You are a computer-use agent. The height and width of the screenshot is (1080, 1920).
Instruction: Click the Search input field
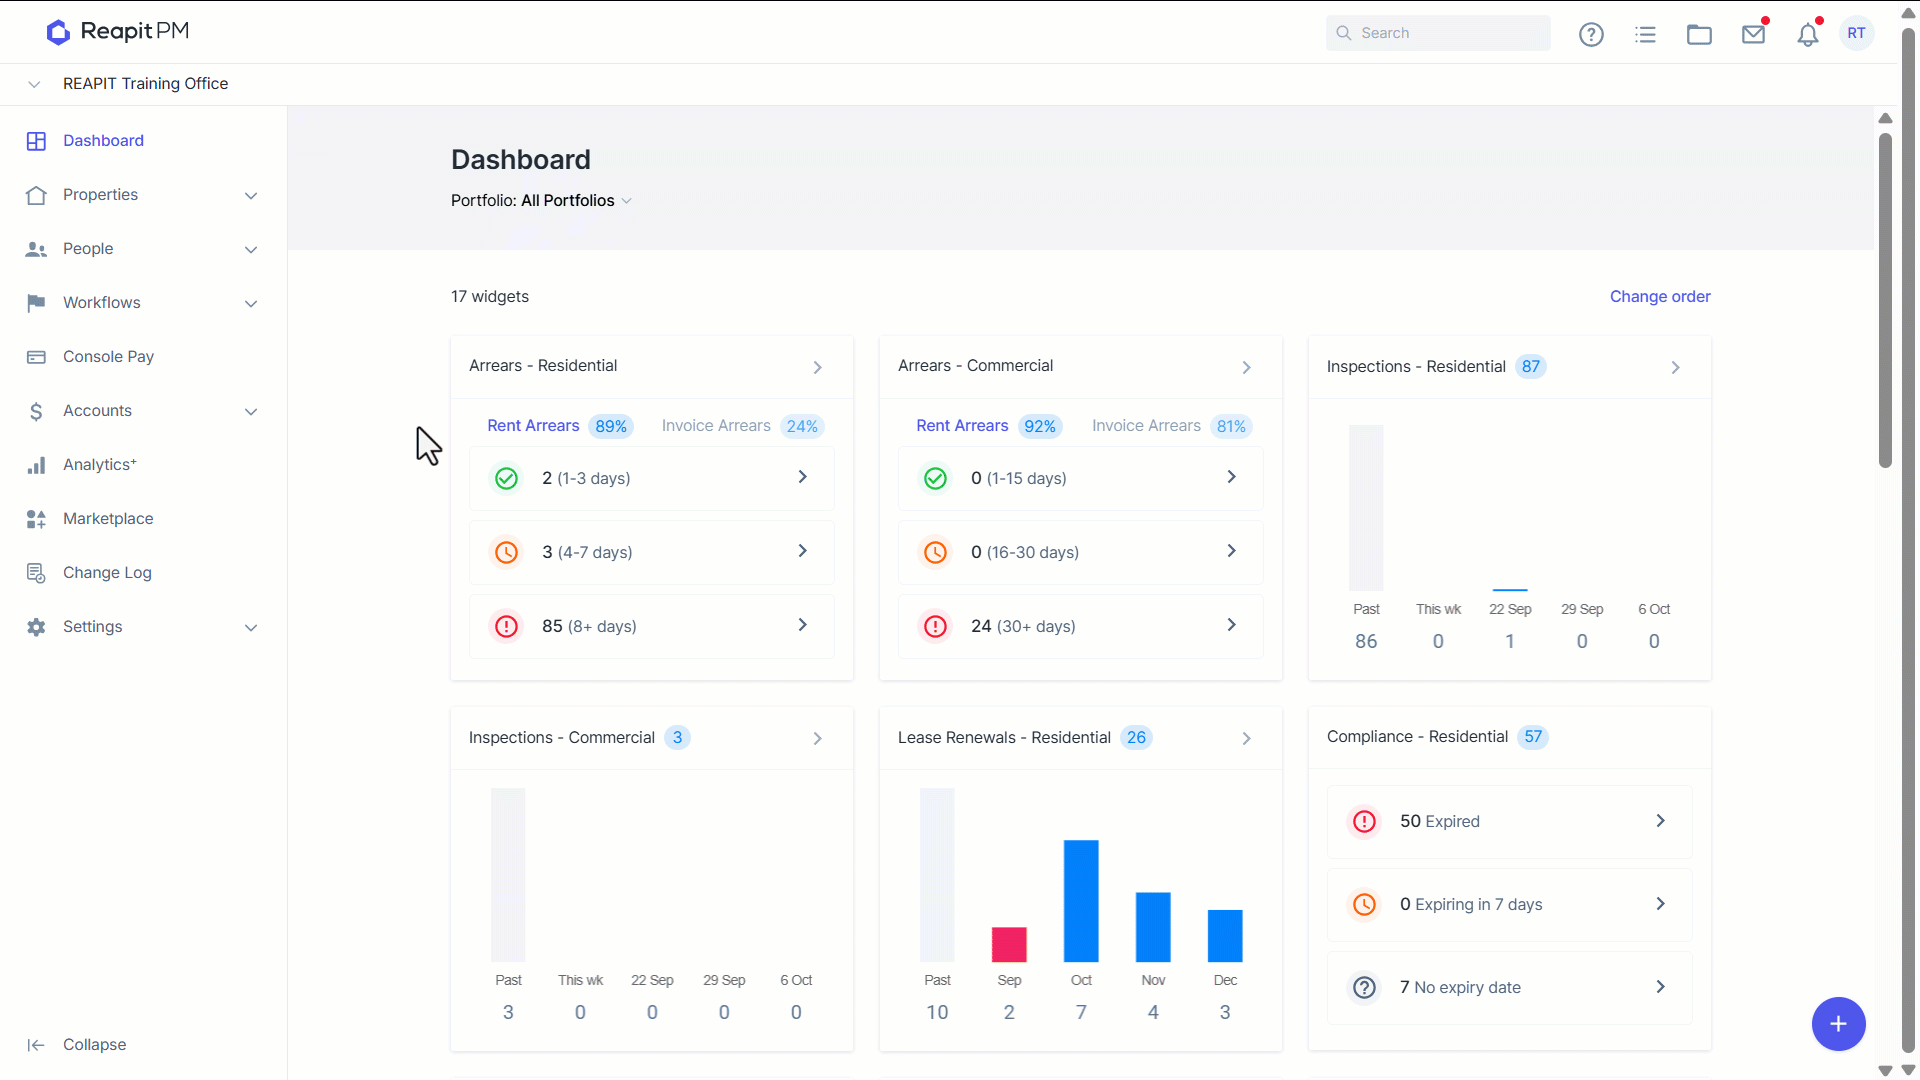tap(1438, 33)
